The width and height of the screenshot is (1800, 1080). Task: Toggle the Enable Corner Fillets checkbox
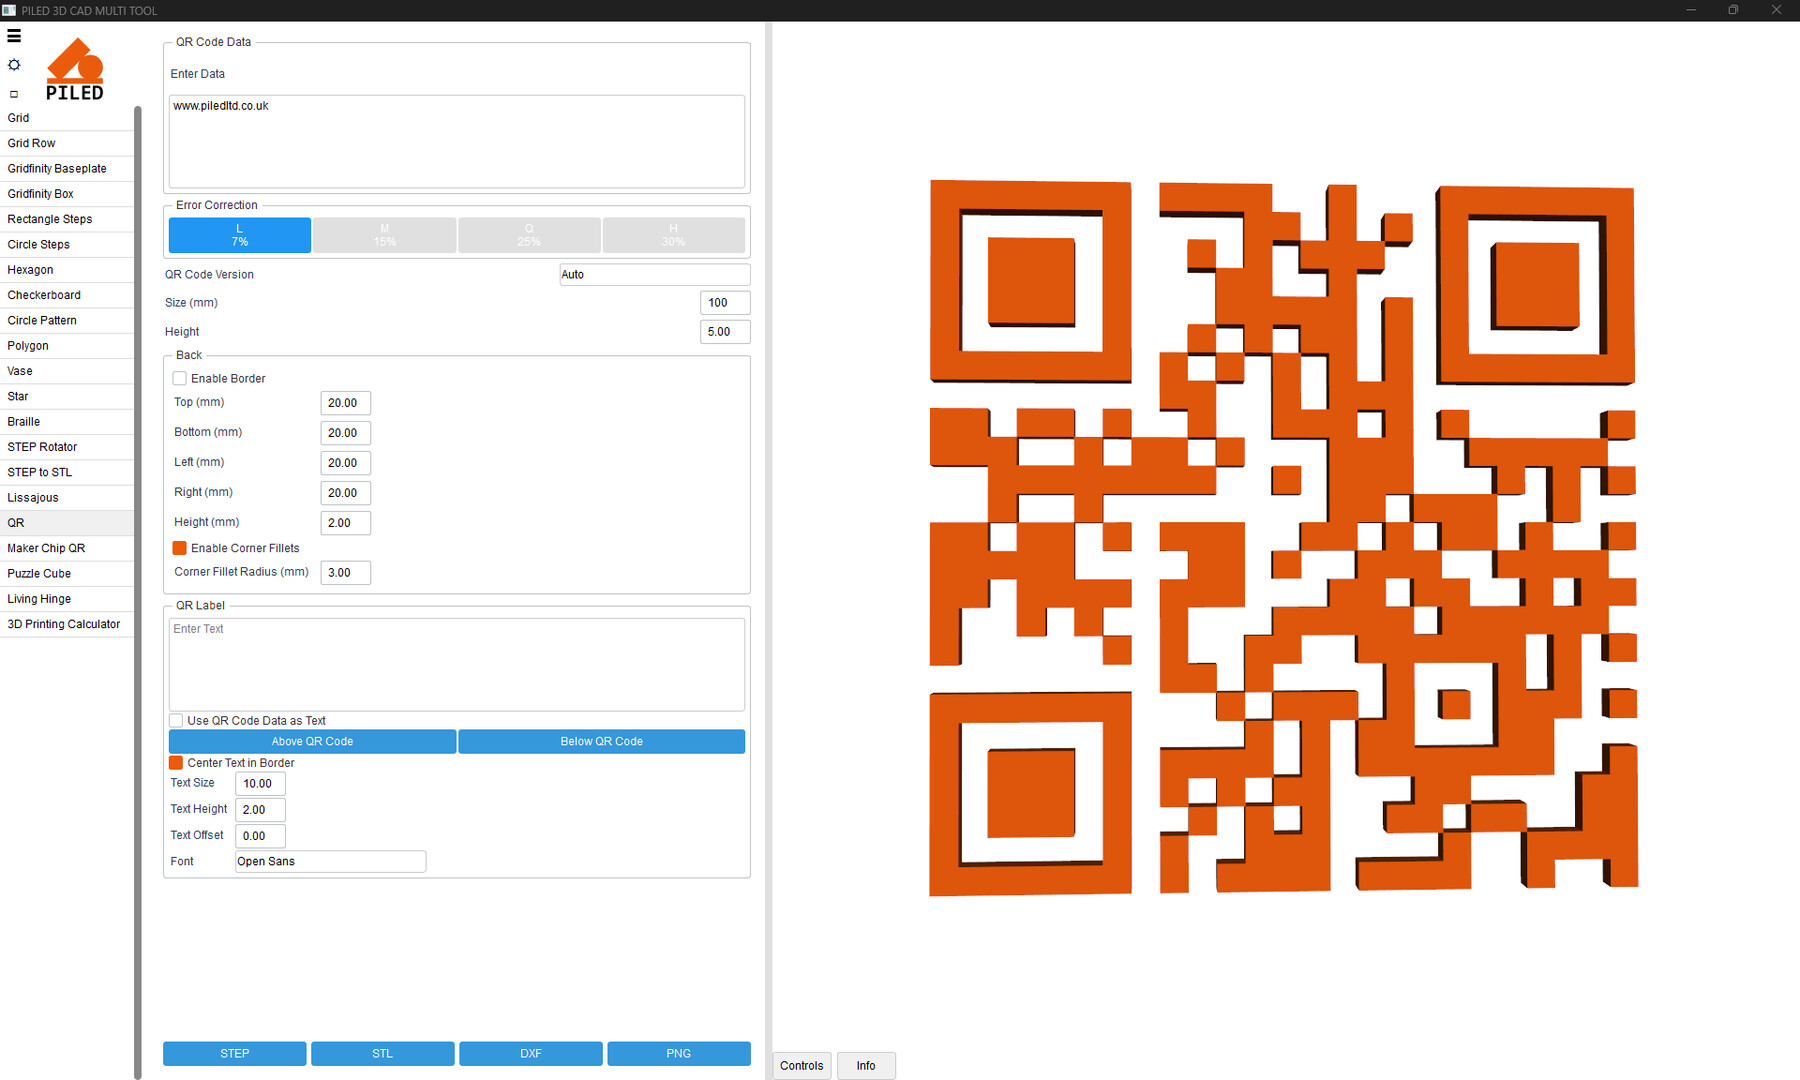pyautogui.click(x=180, y=548)
